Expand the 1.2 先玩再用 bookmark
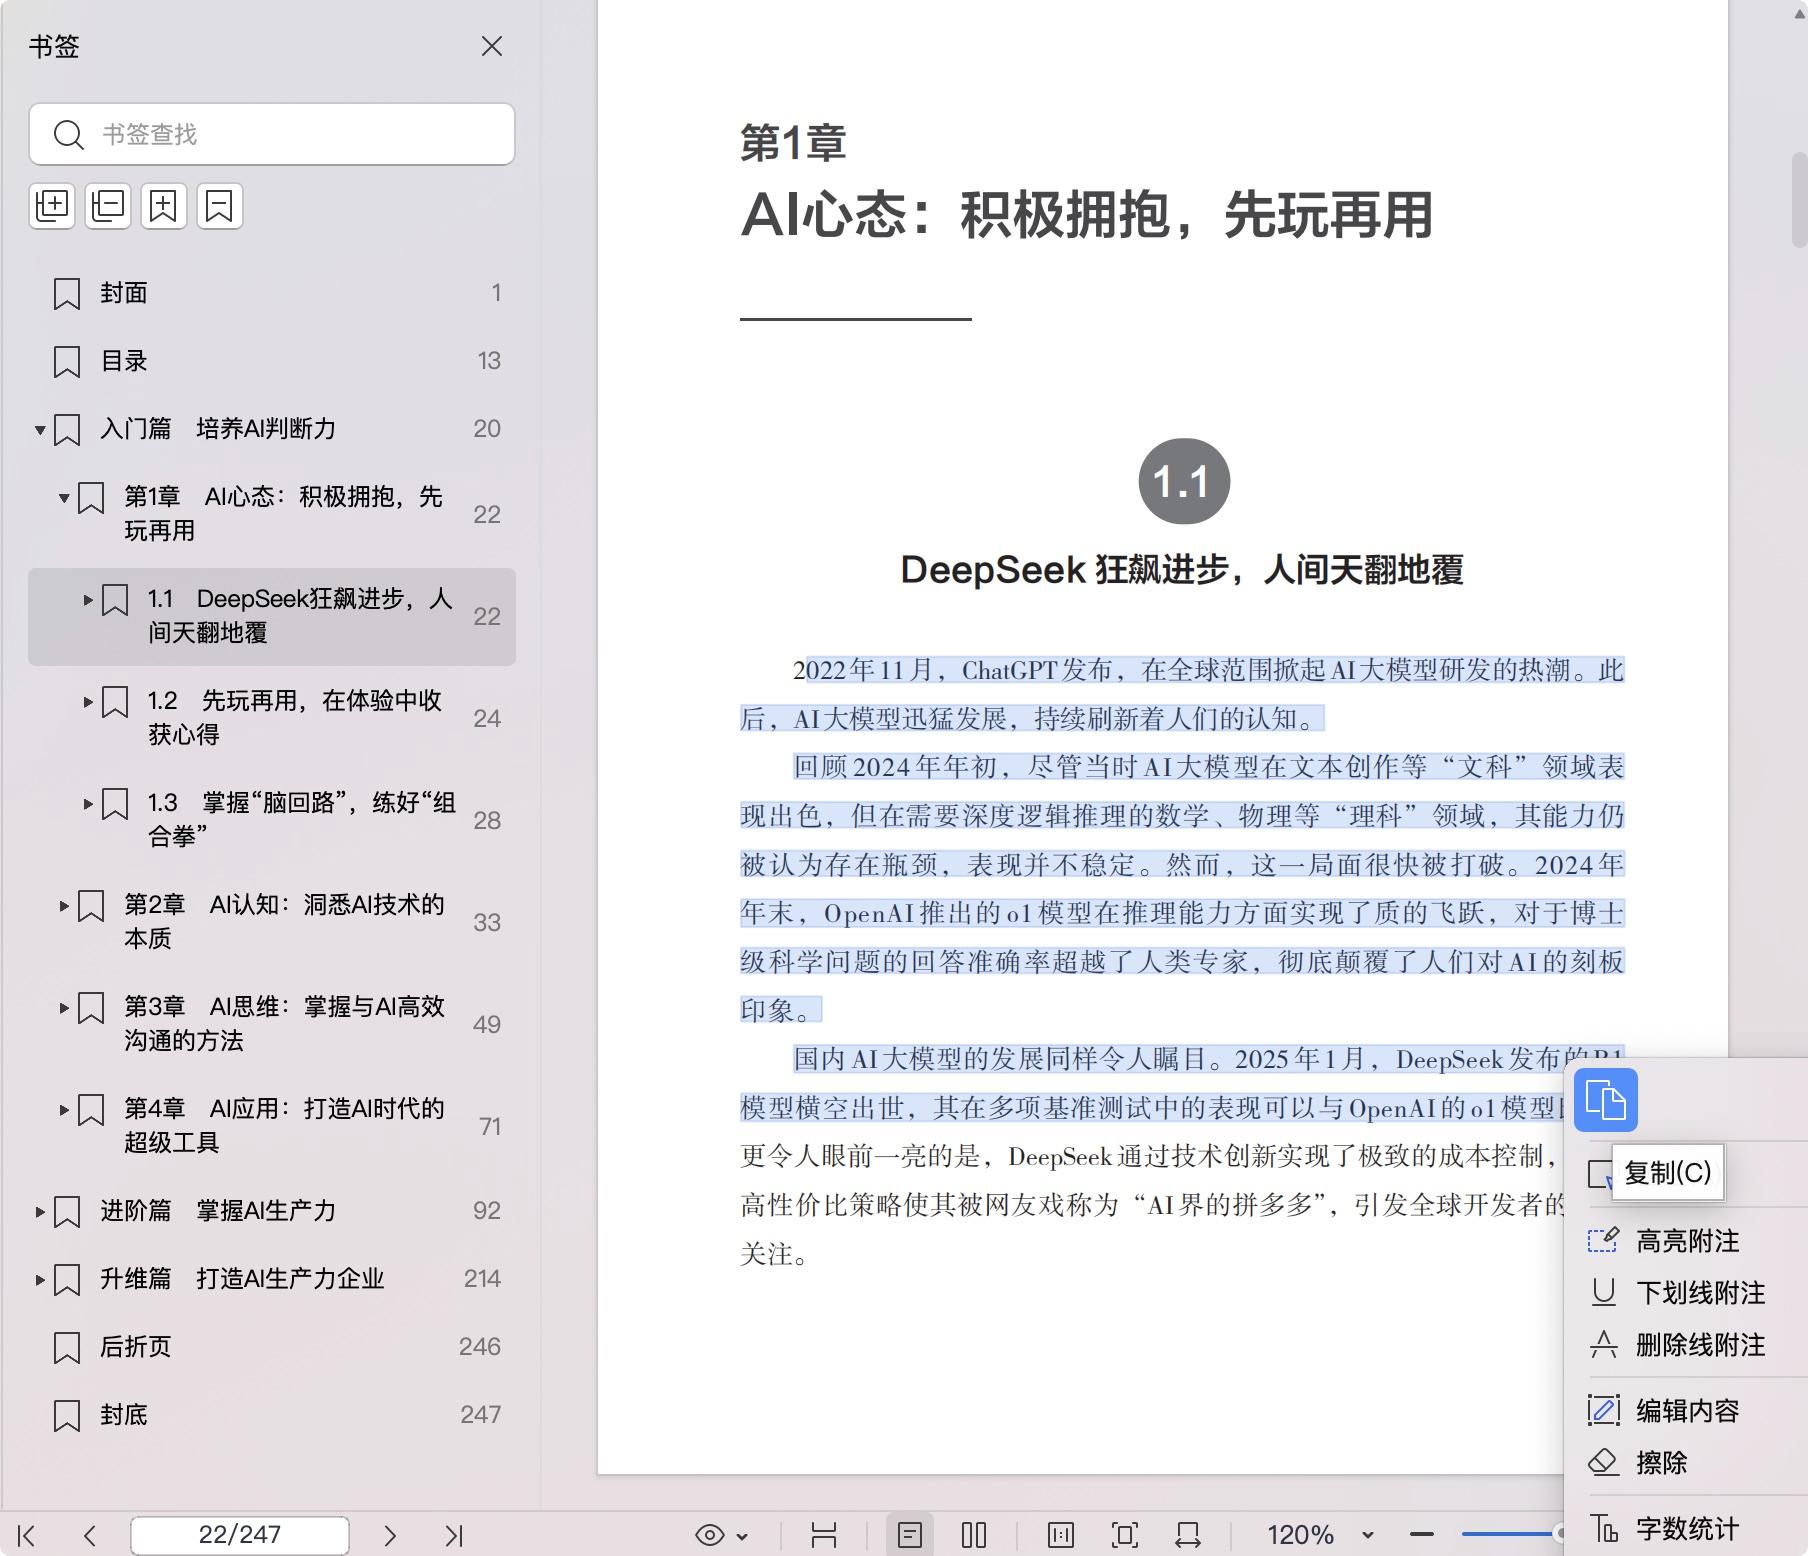This screenshot has width=1808, height=1556. [x=88, y=702]
